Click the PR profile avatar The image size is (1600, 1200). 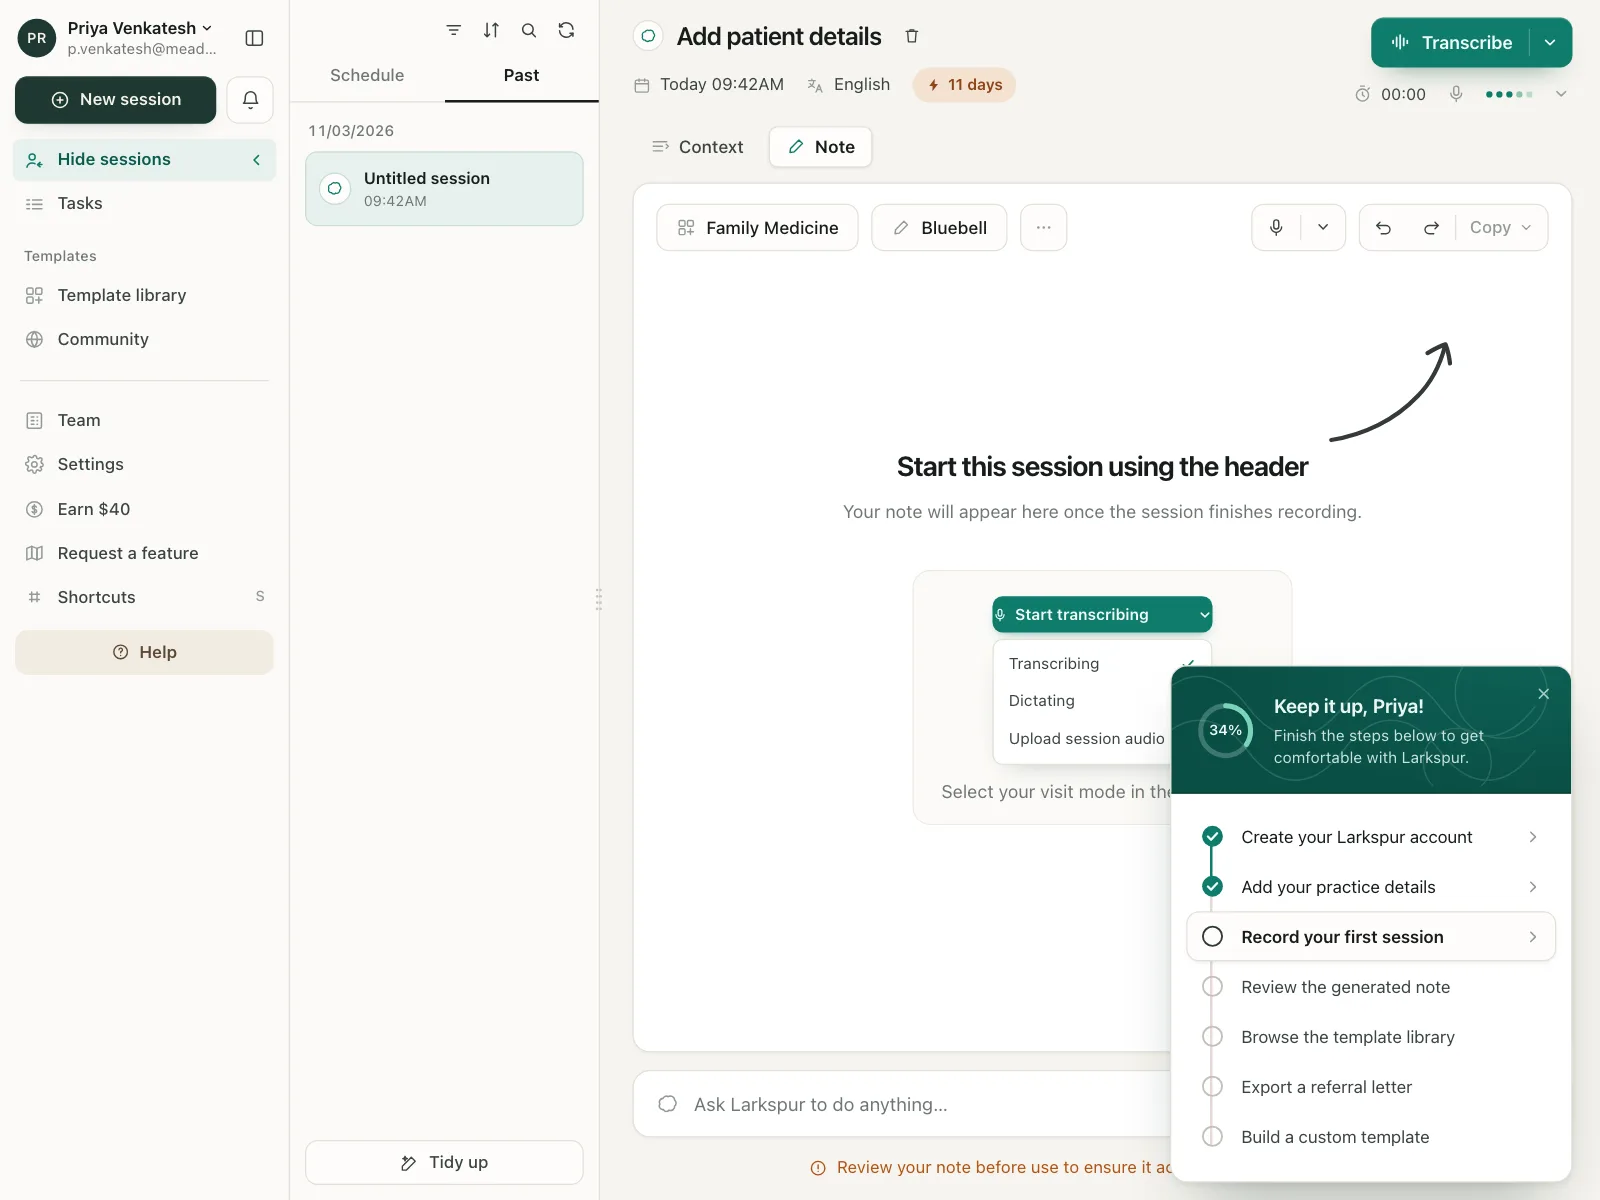[x=37, y=38]
